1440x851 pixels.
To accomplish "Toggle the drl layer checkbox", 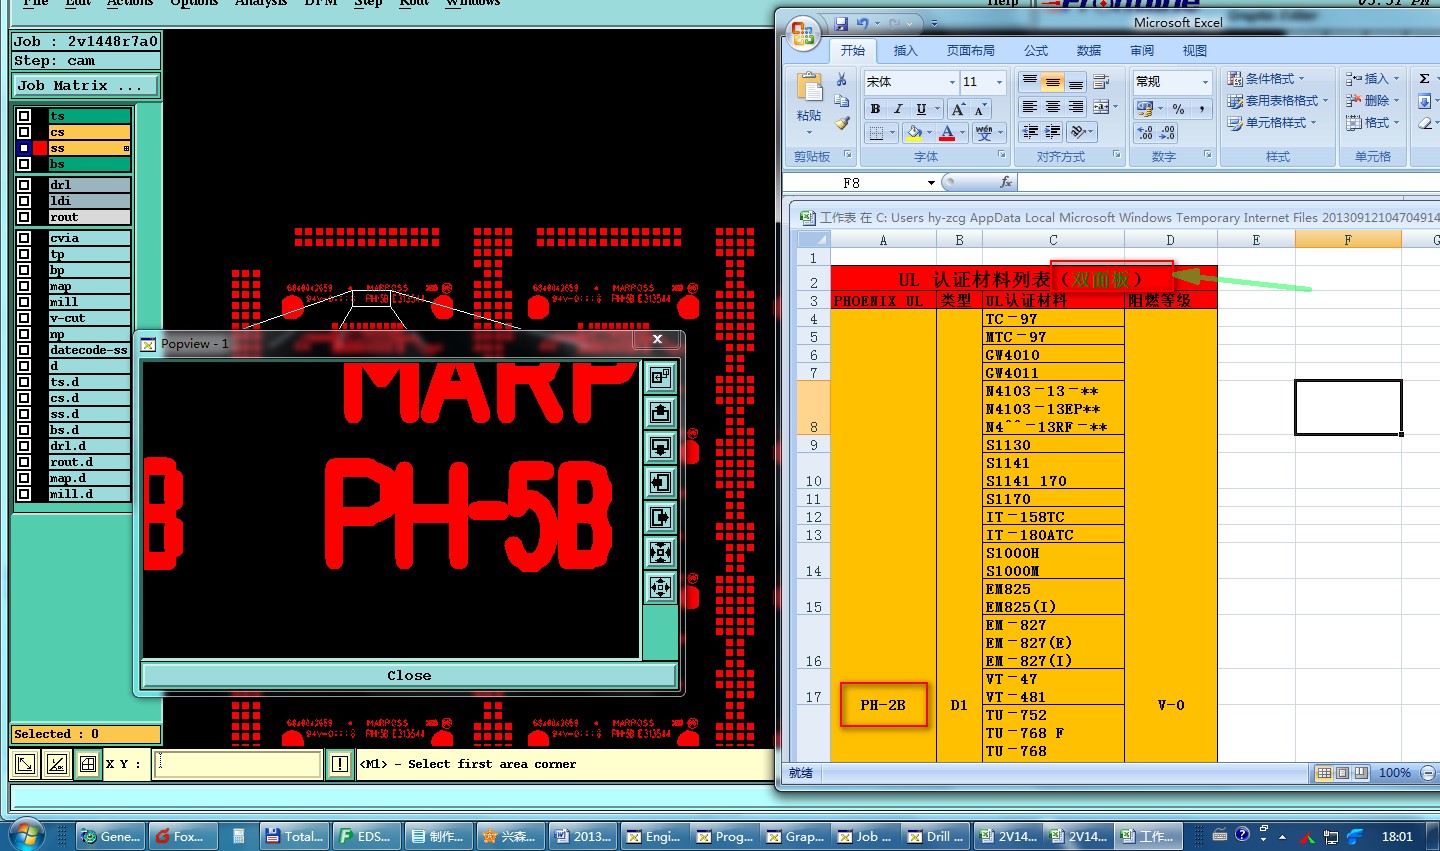I will click(24, 185).
